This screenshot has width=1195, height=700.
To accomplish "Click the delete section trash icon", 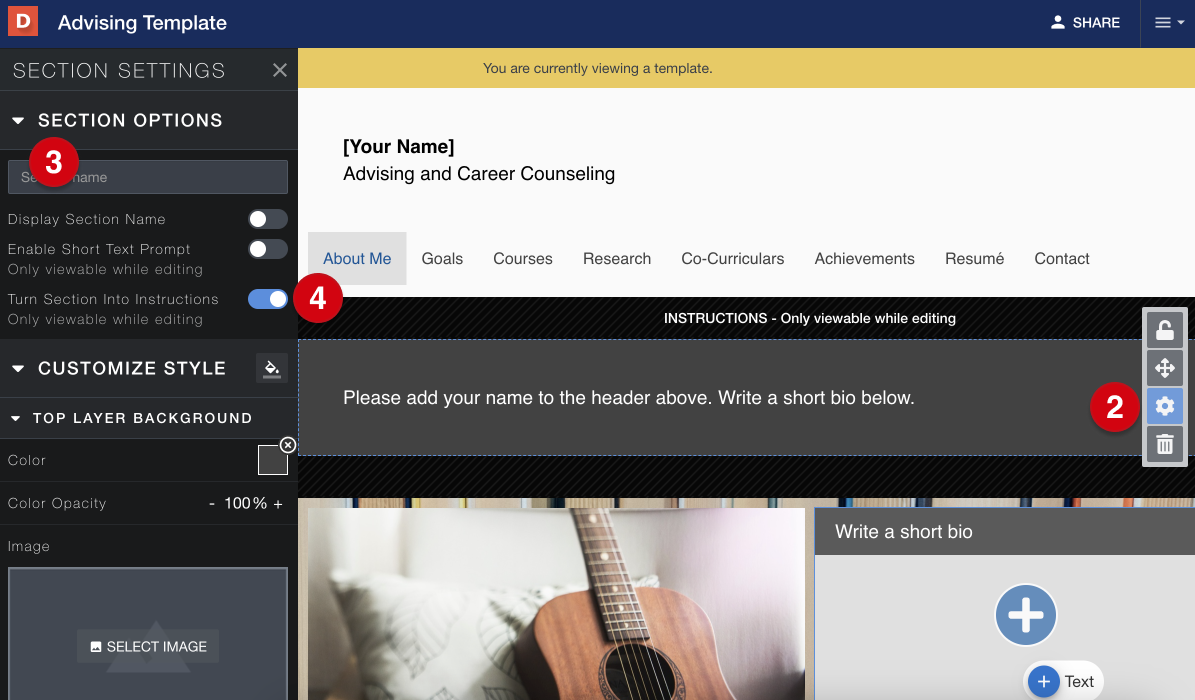I will tap(1165, 444).
